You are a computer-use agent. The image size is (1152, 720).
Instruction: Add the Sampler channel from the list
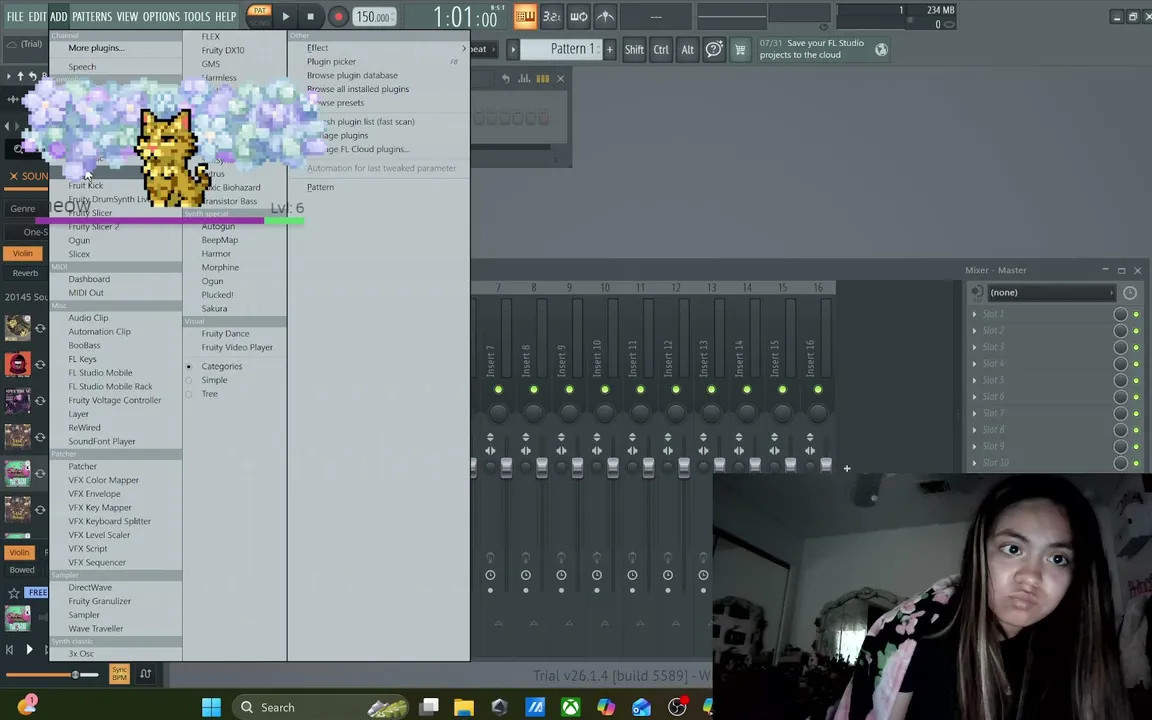(x=84, y=615)
